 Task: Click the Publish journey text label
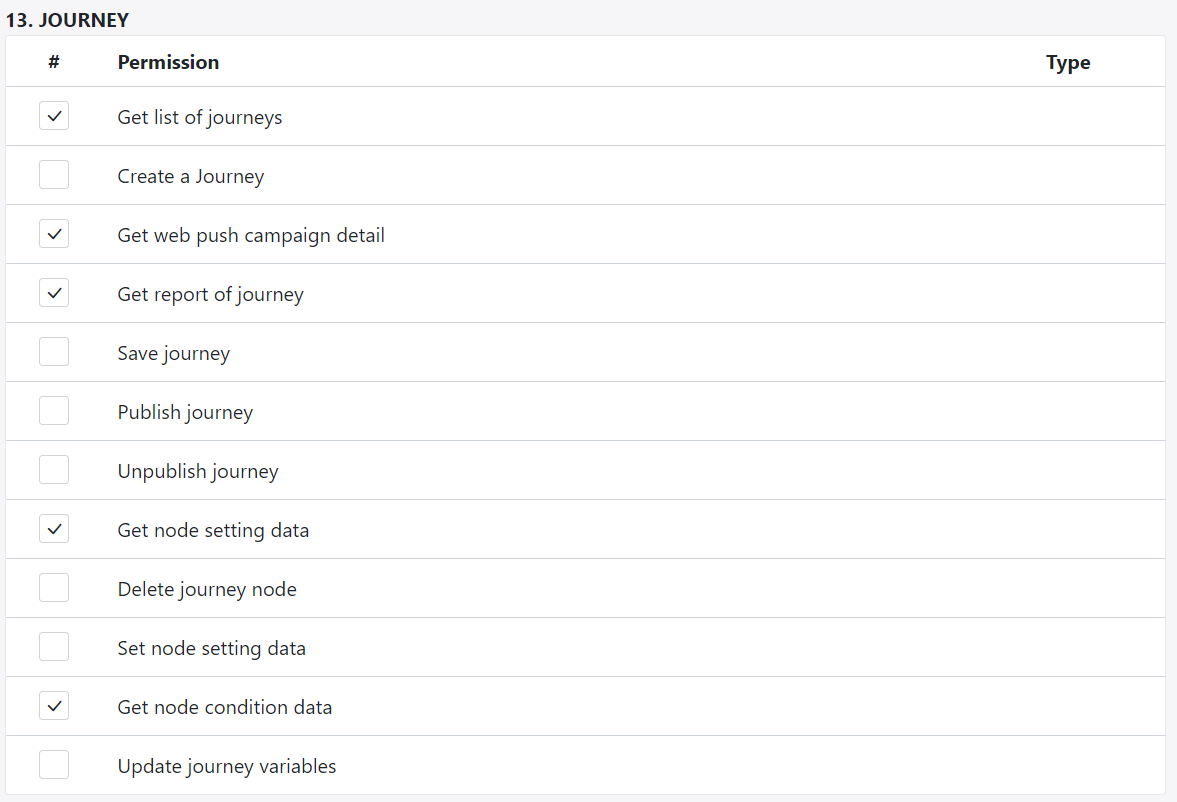[x=185, y=411]
